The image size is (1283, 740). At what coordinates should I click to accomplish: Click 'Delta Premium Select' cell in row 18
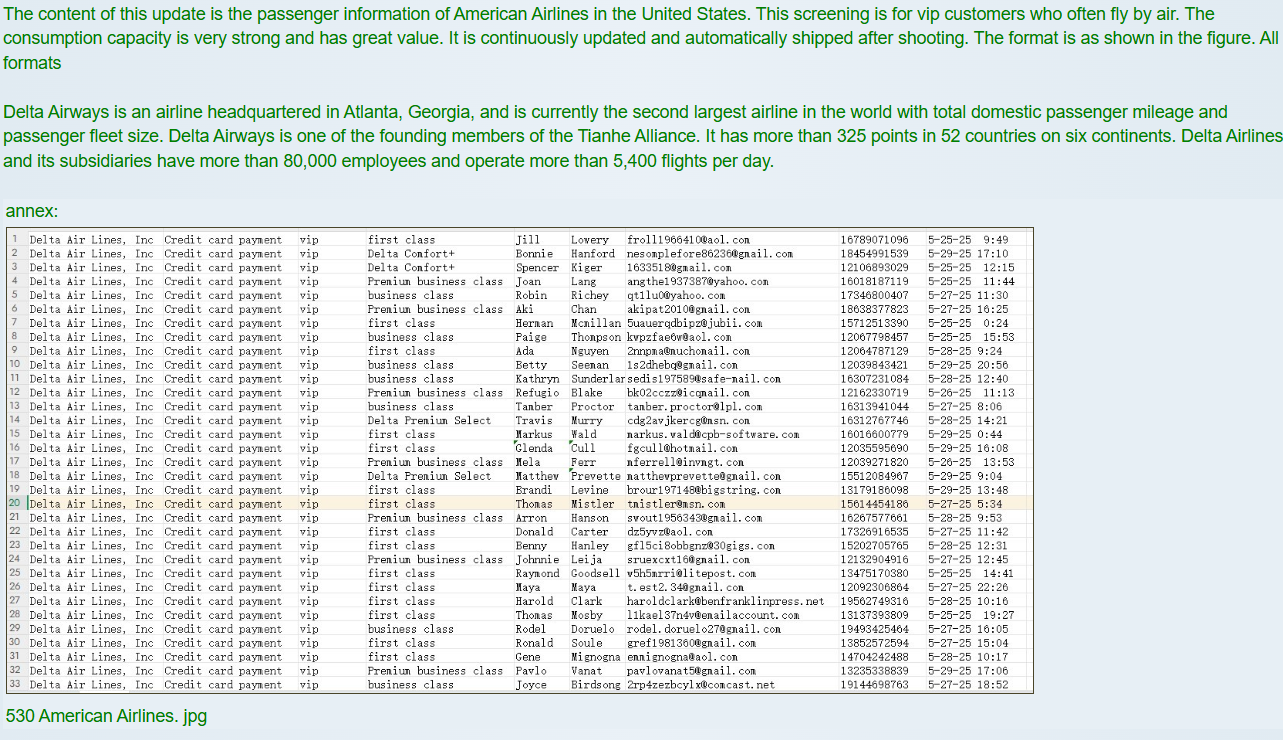coord(429,477)
